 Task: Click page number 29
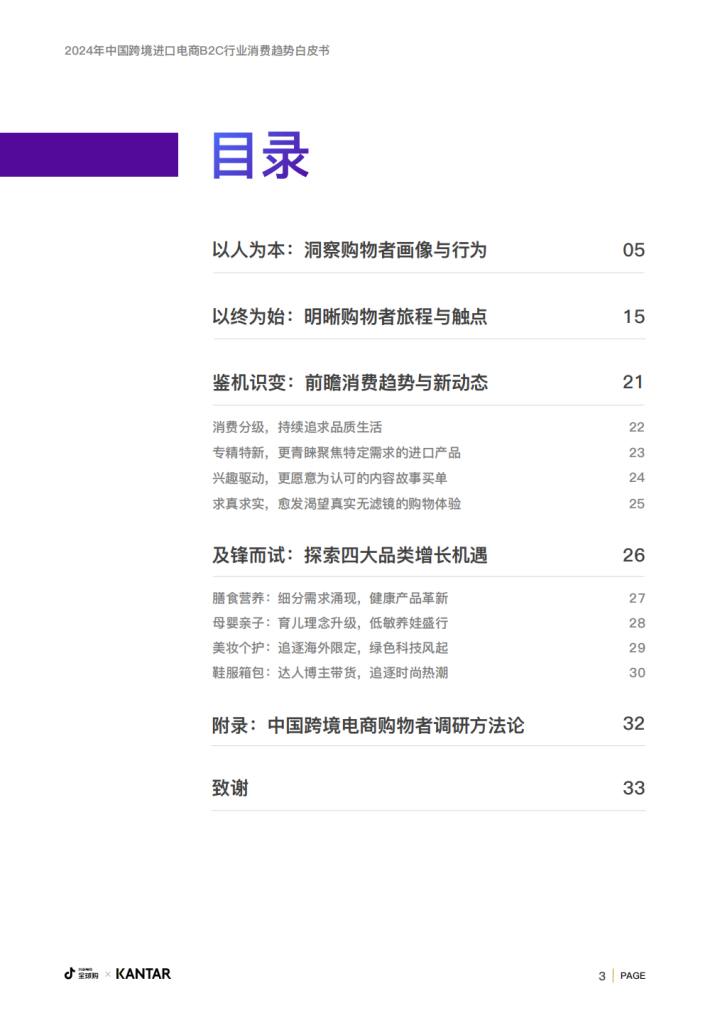[x=637, y=648]
